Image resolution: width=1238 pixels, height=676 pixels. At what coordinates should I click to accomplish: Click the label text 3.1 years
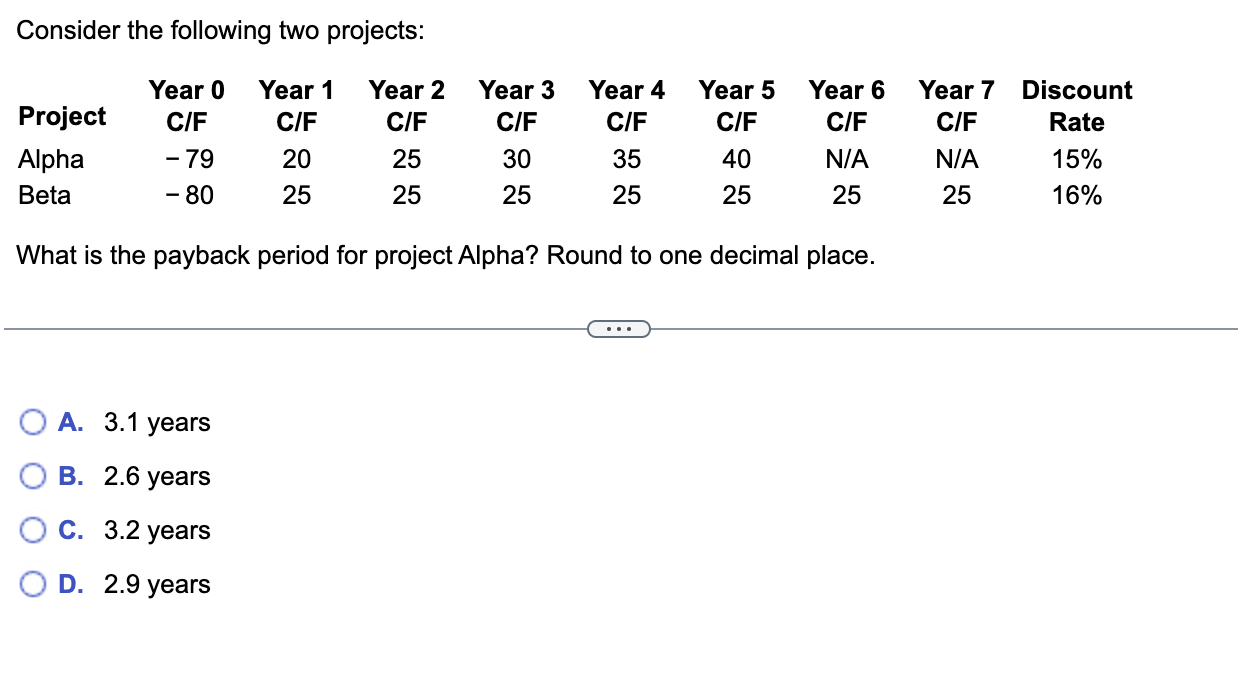(x=157, y=422)
